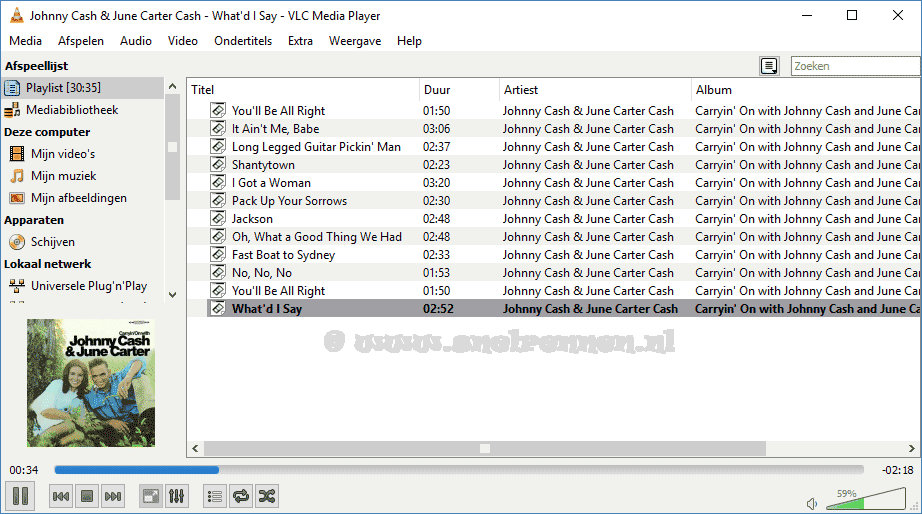Select Playlist [30:35] in sidebar
This screenshot has width=922, height=514.
click(83, 88)
